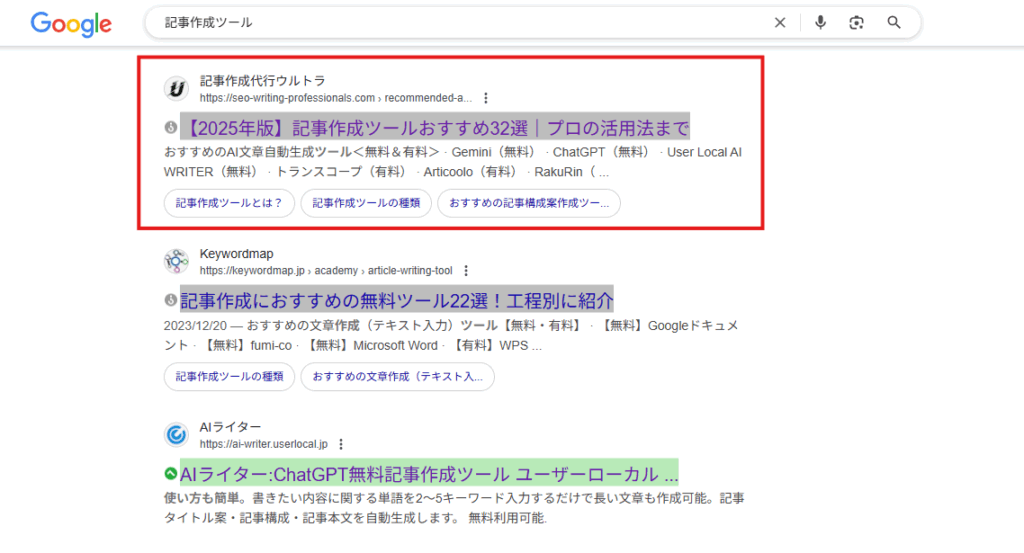
Task: Start voice search with microphone icon
Action: (820, 23)
